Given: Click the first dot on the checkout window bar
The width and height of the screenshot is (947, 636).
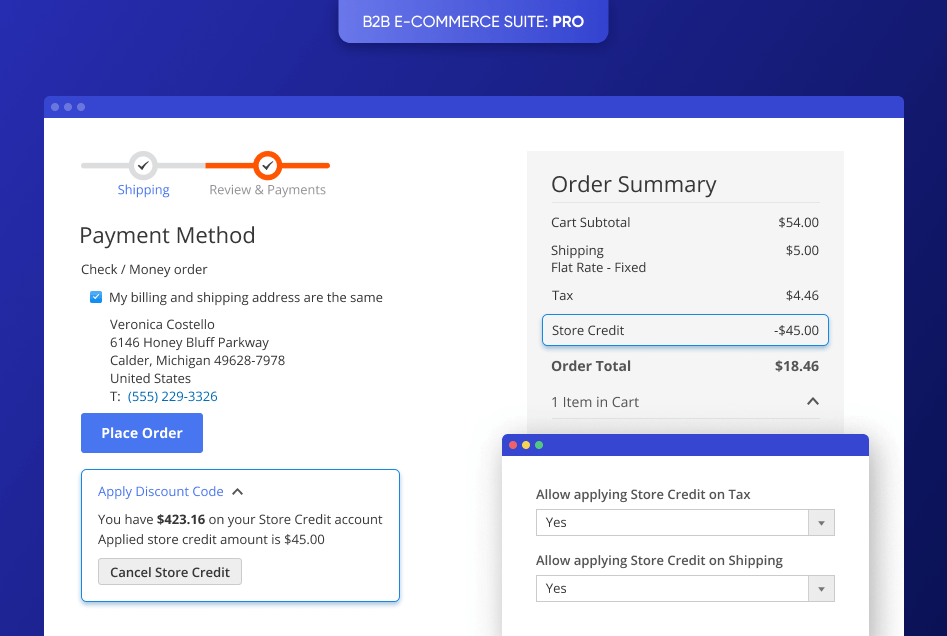Looking at the screenshot, I should 55,106.
